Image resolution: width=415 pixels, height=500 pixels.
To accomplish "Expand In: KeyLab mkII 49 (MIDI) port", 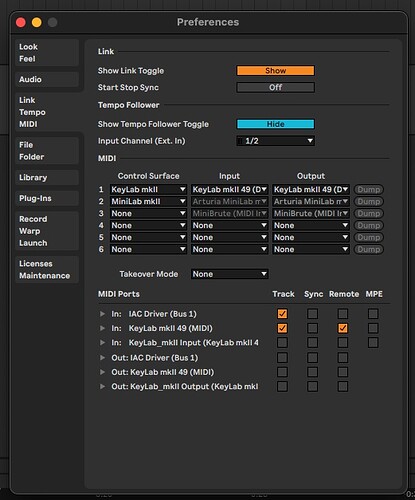I will click(102, 328).
